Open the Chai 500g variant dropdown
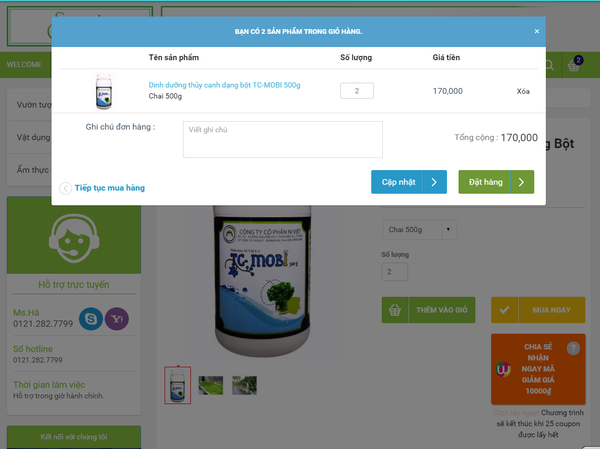Screen dimensions: 600x449 (419, 229)
